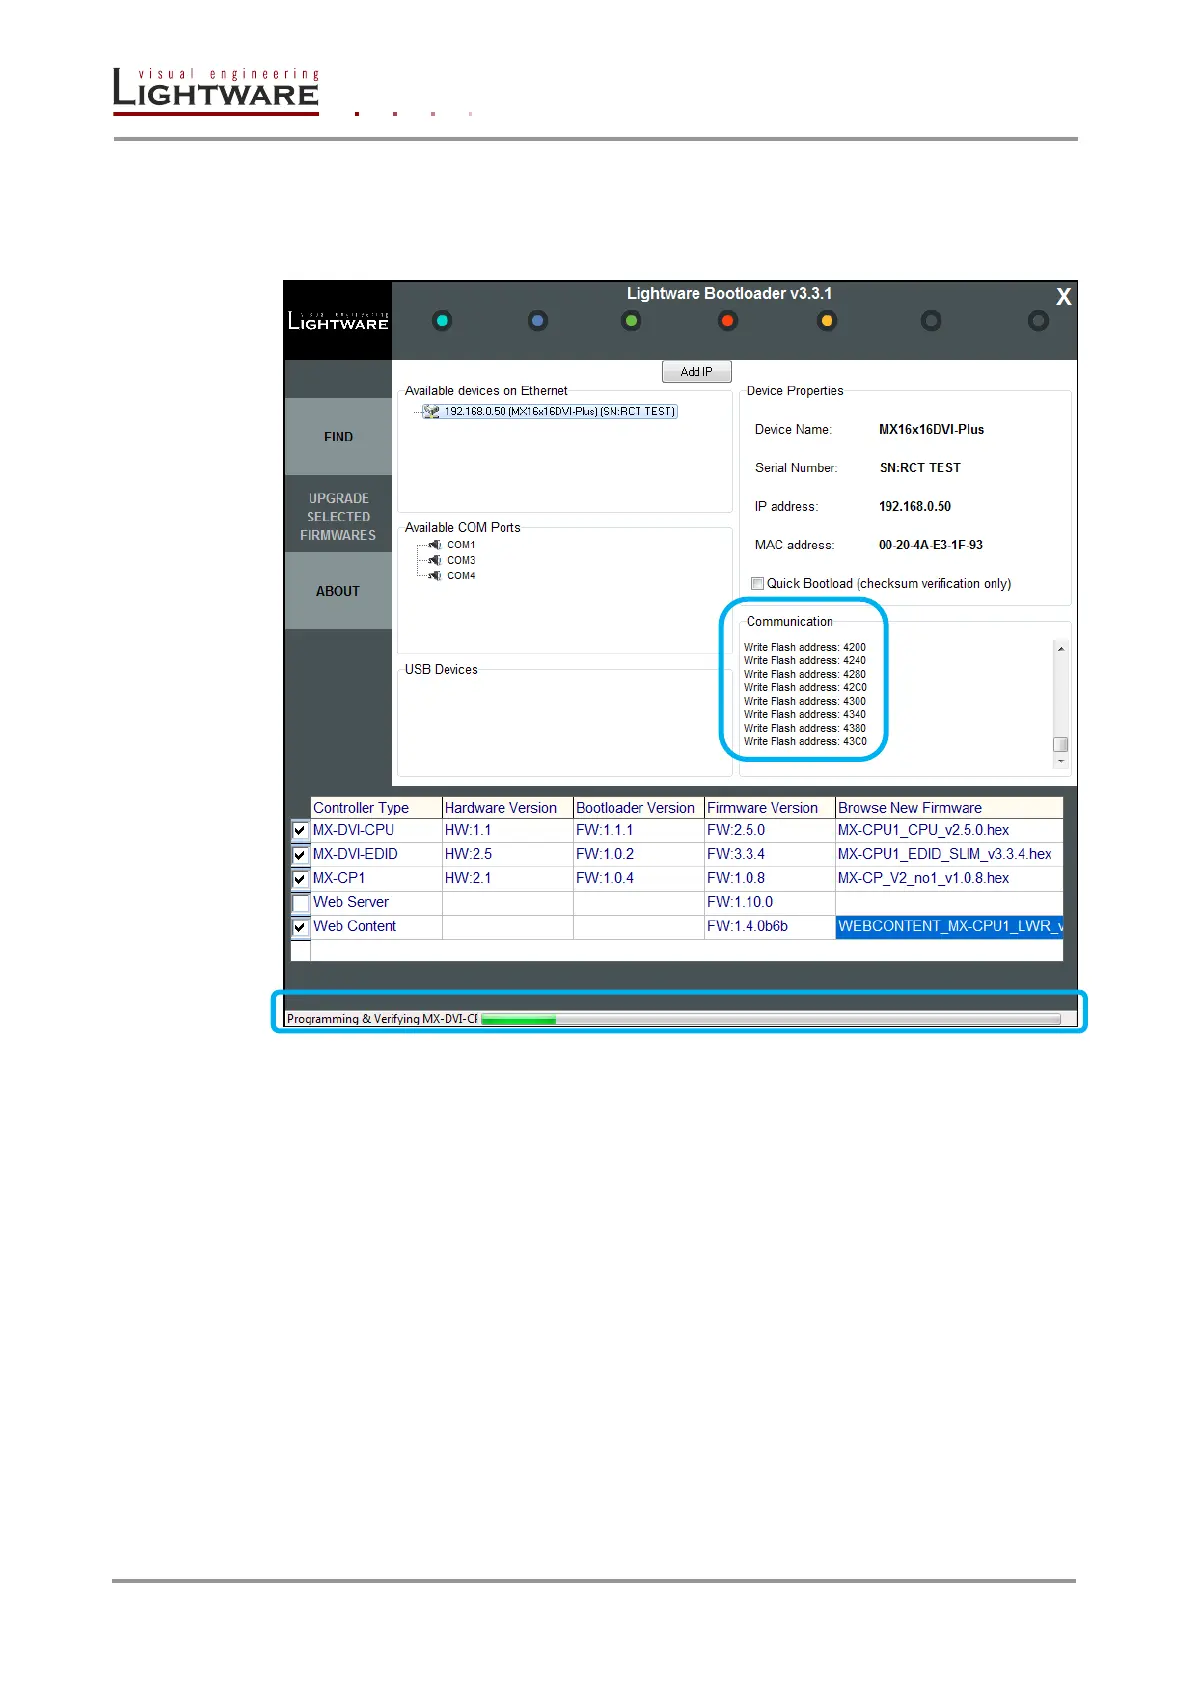Click the Firmware Version column header
Screen dimensions: 1191x1684
point(770,808)
